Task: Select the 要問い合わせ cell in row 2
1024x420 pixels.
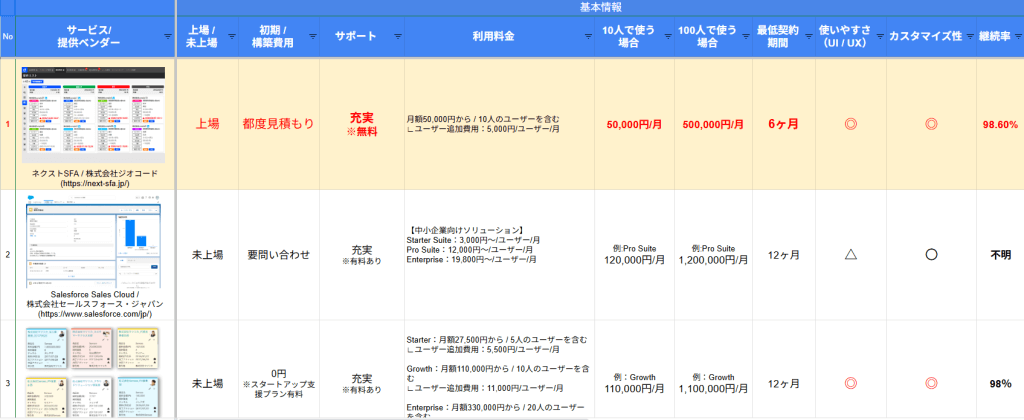Action: tap(278, 254)
